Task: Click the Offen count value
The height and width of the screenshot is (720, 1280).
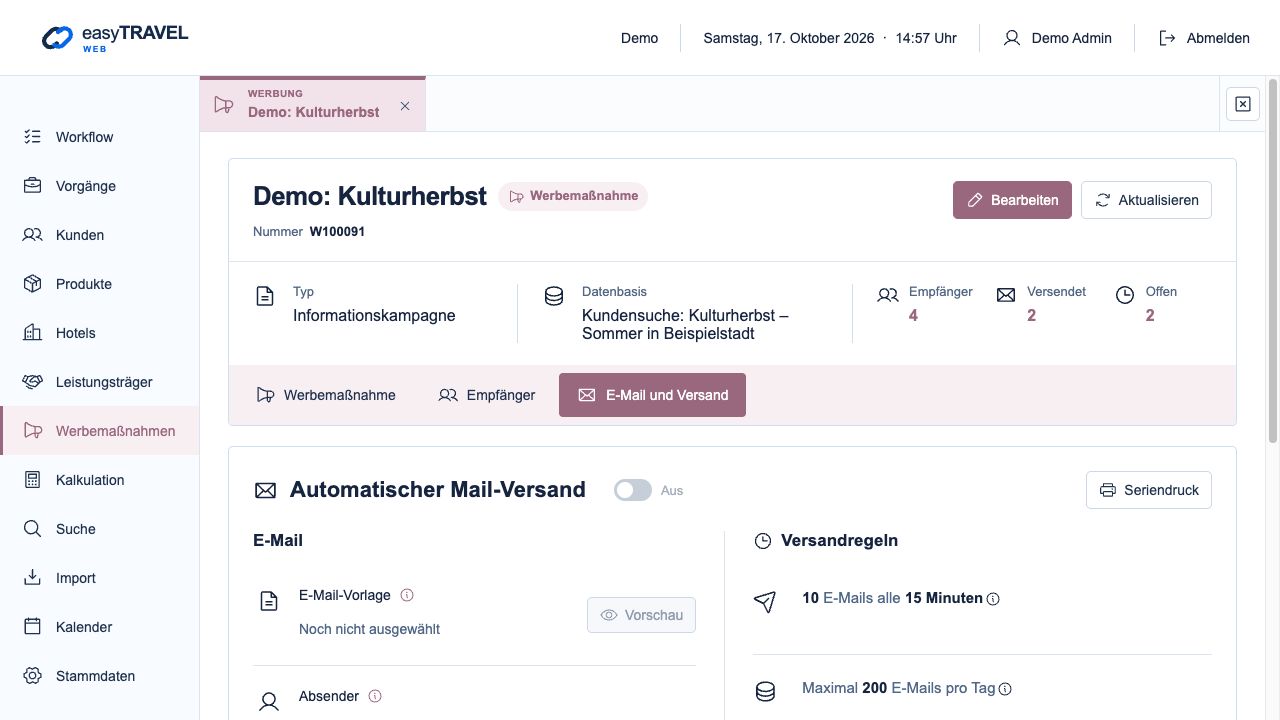Action: [x=1150, y=315]
